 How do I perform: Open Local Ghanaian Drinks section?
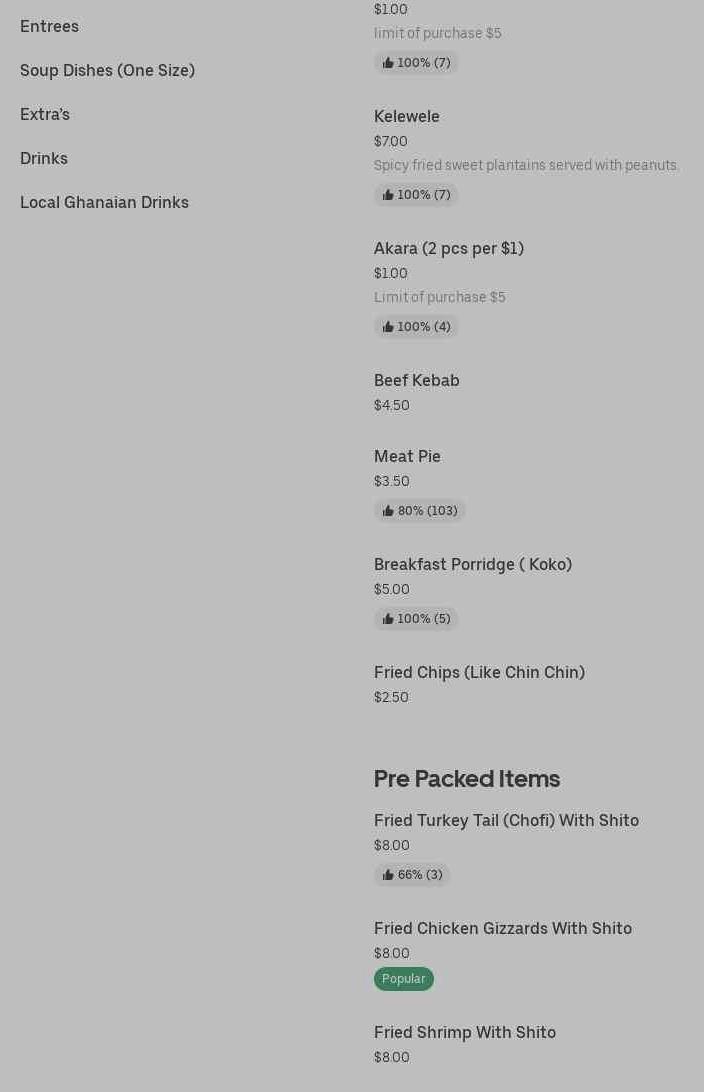click(104, 202)
